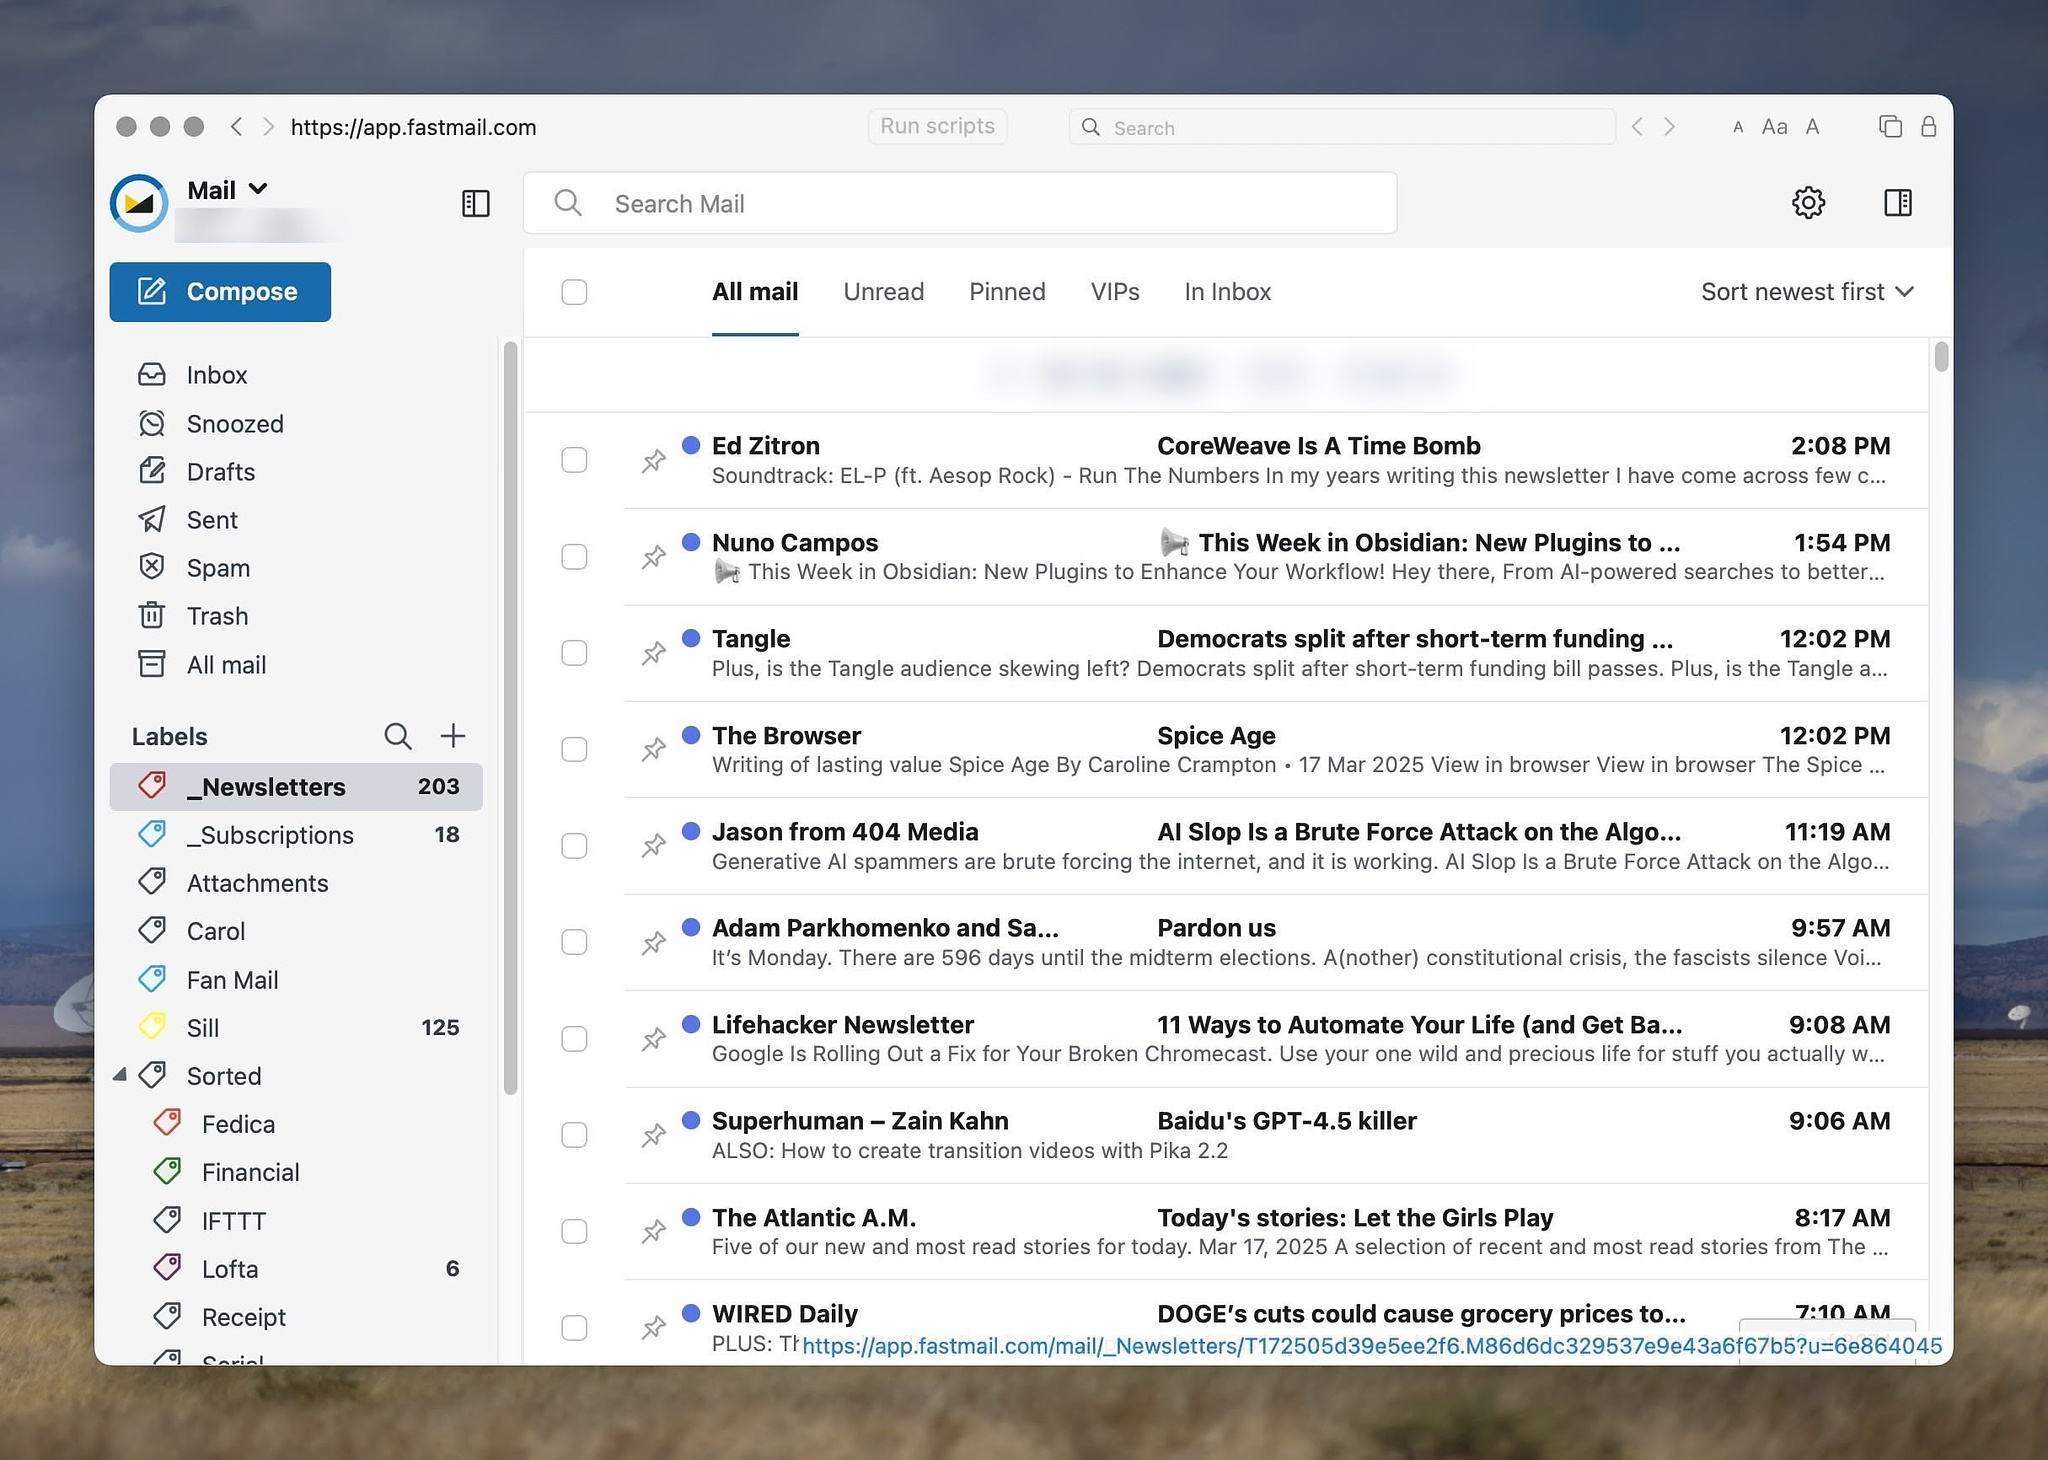Click the Spam shield icon
2048x1460 pixels.
coord(152,567)
